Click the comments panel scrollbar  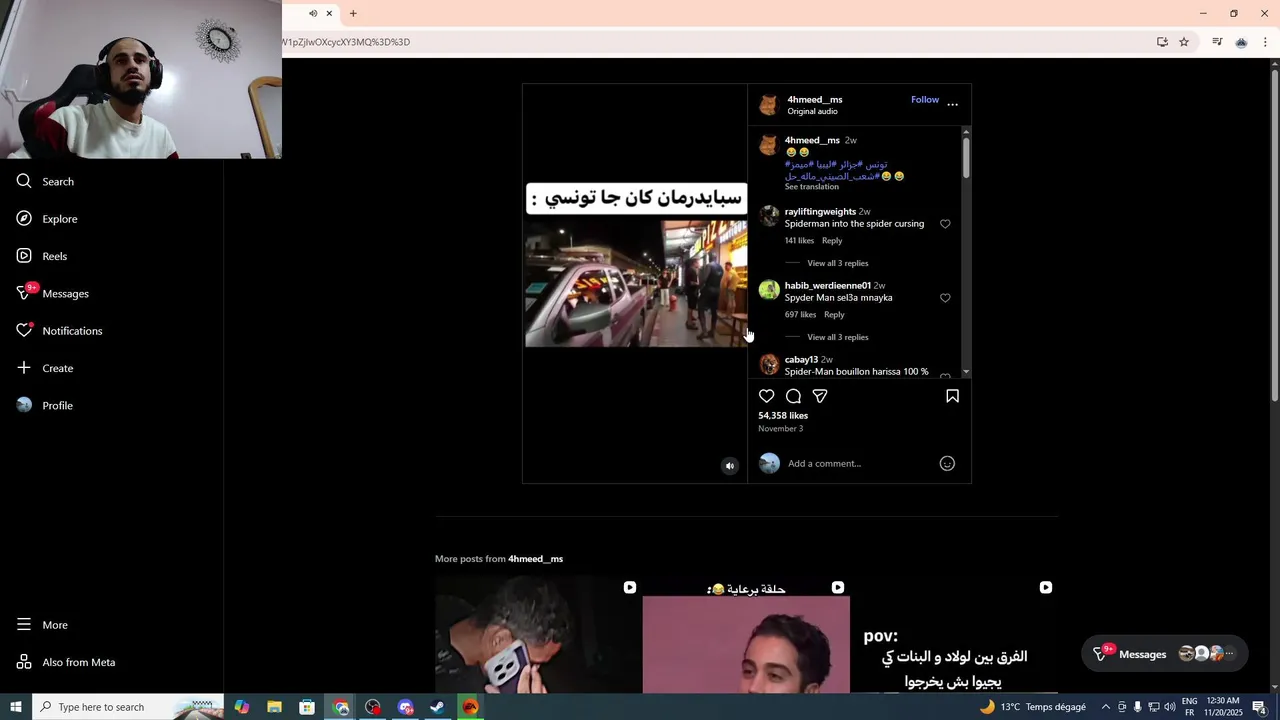(966, 158)
